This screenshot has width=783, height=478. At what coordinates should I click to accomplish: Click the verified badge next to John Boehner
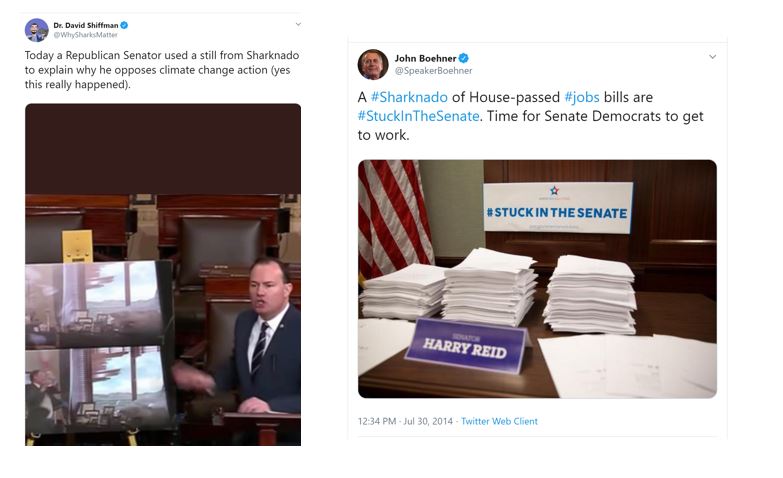click(x=464, y=58)
